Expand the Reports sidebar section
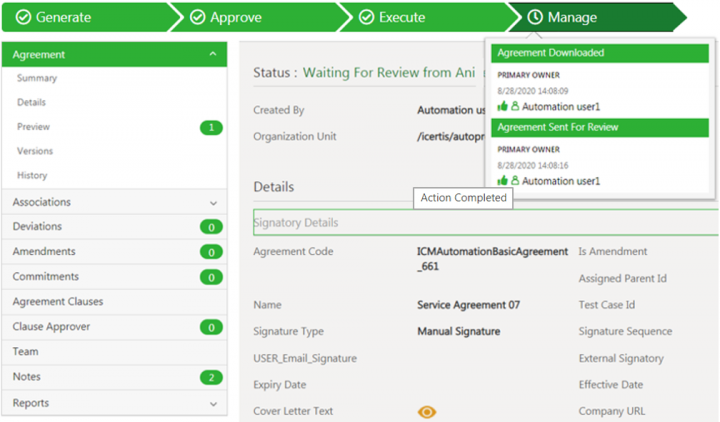Viewport: 720px width, 422px height. click(x=212, y=404)
